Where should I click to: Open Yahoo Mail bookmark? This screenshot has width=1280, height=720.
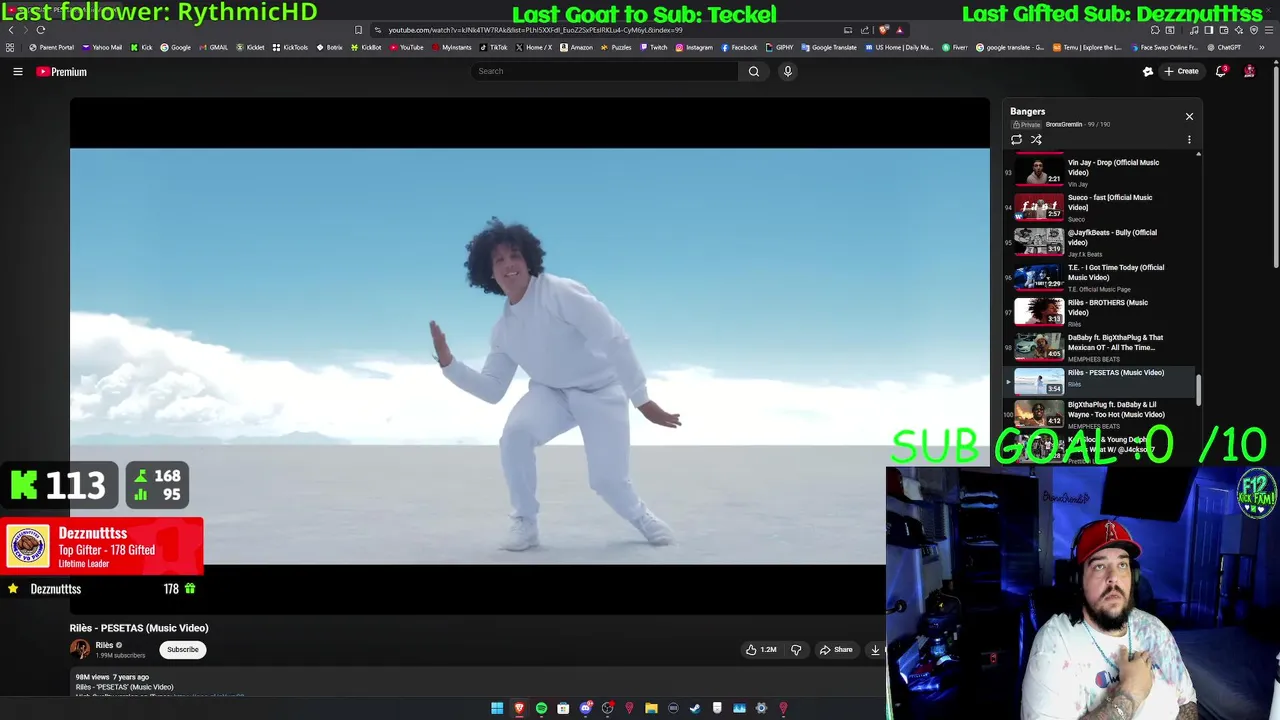pyautogui.click(x=102, y=47)
